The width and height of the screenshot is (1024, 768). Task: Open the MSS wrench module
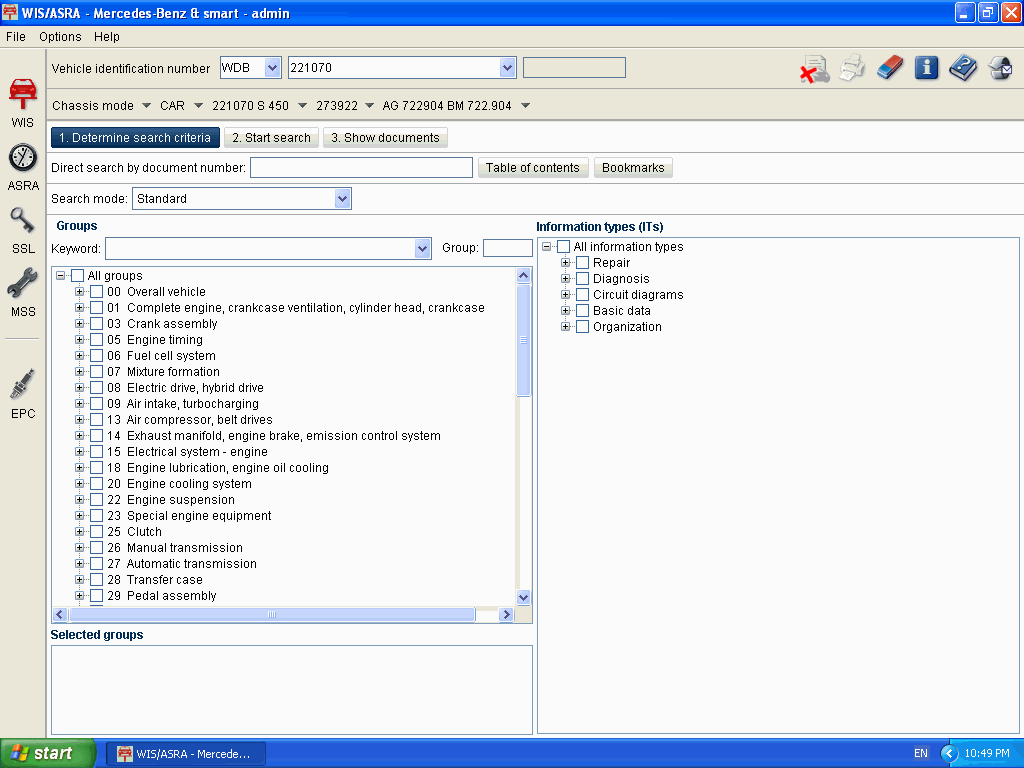point(23,292)
